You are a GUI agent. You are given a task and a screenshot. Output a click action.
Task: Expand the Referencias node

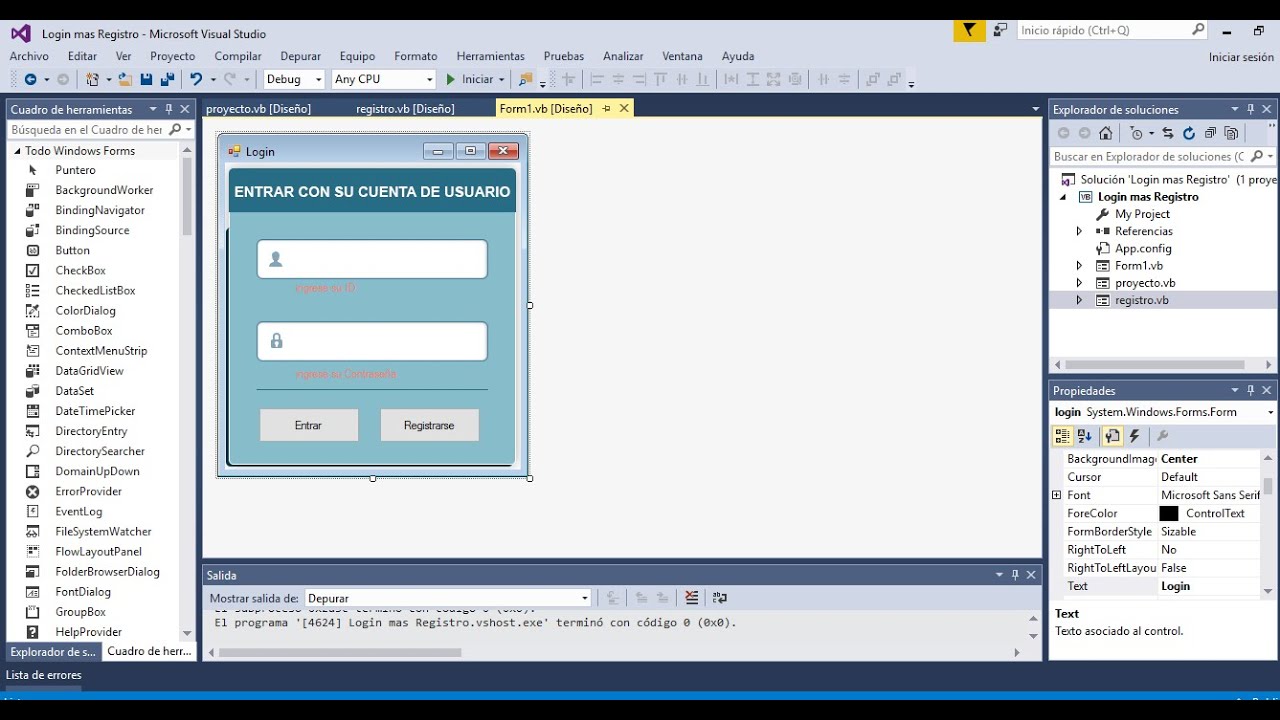pos(1079,231)
